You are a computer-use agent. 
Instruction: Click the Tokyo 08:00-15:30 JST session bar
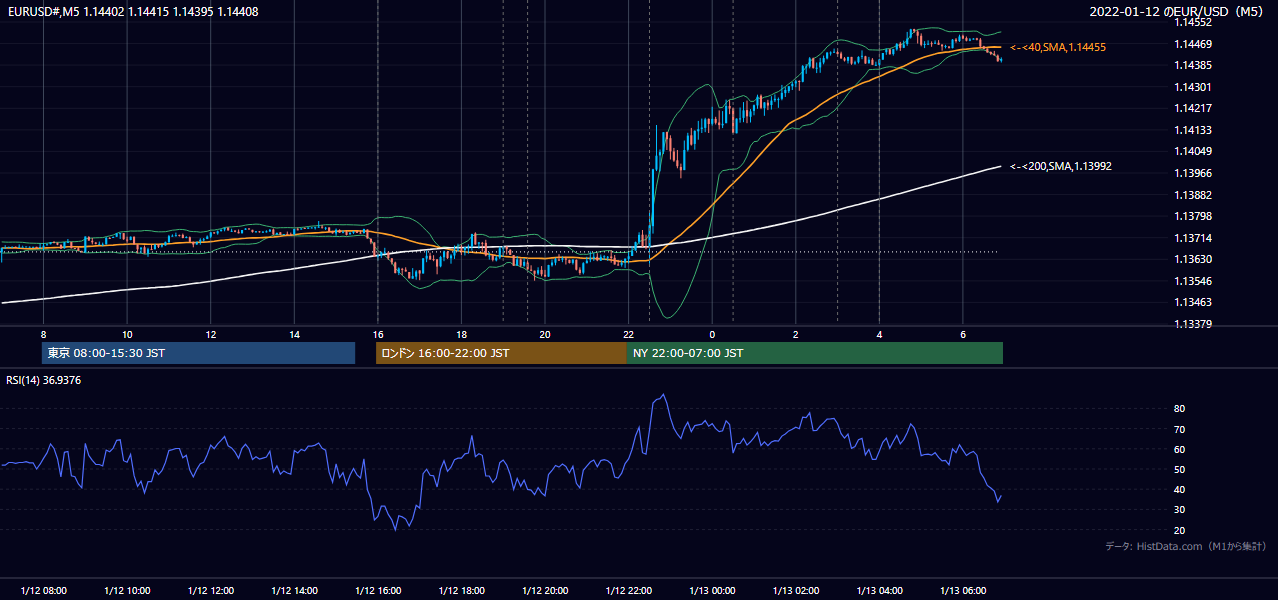[198, 353]
